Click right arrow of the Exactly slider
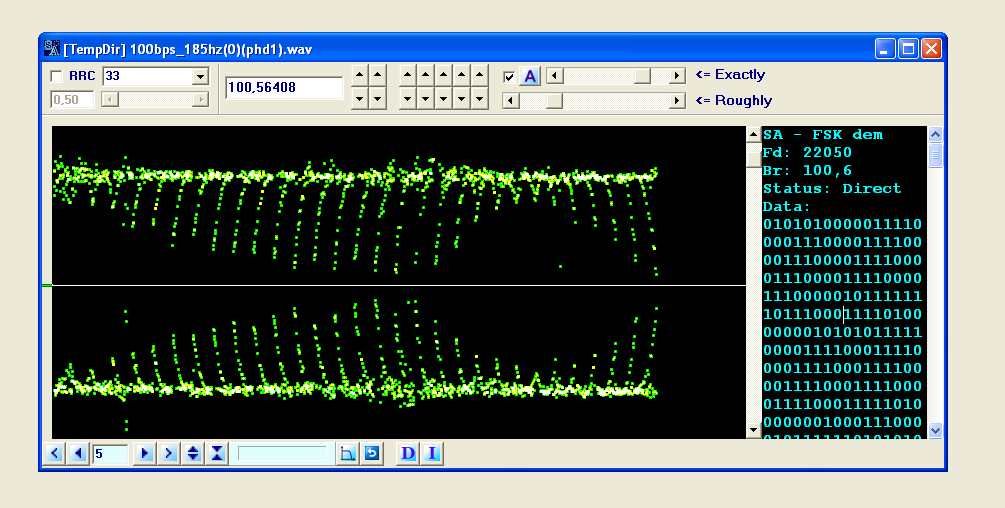Screen dimensions: 1005x508 click(677, 76)
